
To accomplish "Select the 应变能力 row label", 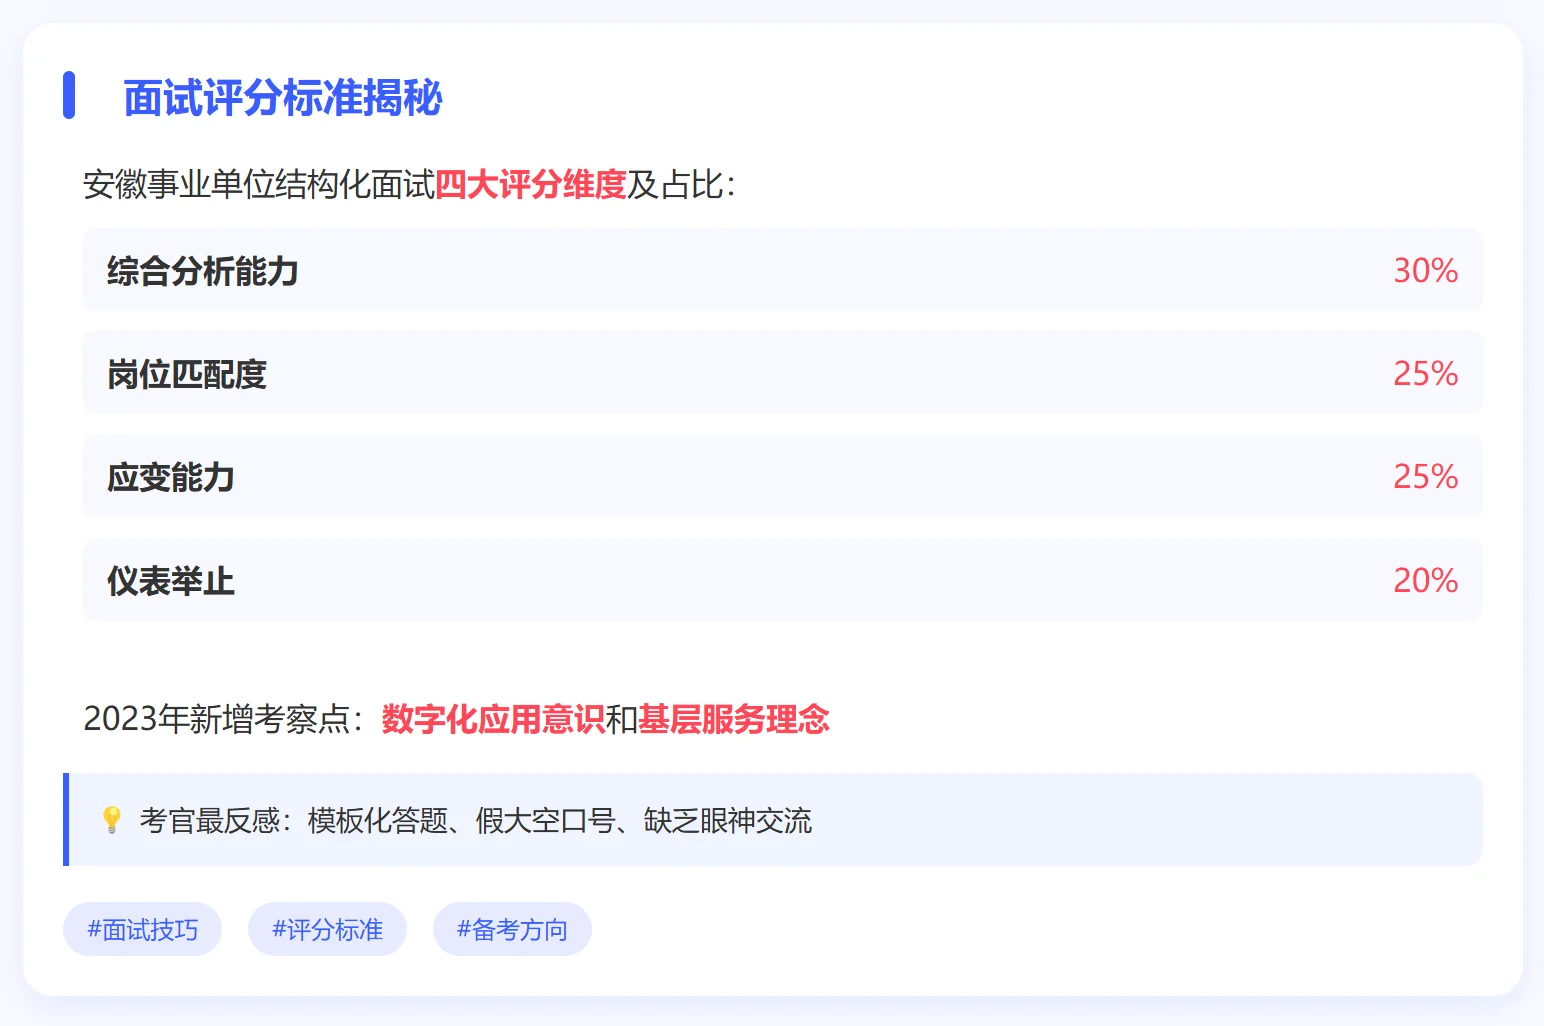I will 171,477.
